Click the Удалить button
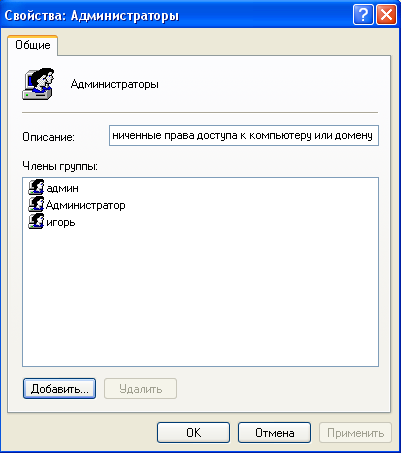 140,388
